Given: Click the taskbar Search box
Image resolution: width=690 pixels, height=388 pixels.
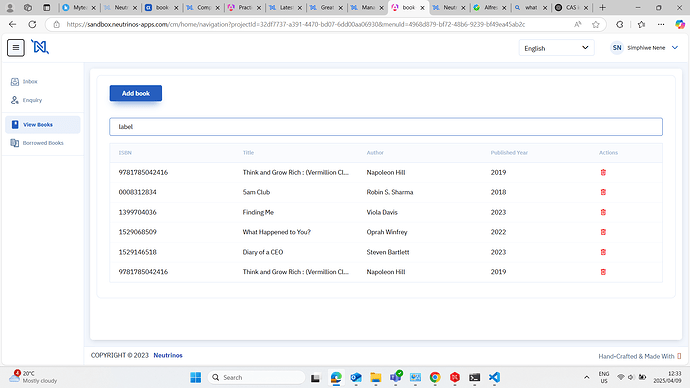Looking at the screenshot, I should [257, 377].
